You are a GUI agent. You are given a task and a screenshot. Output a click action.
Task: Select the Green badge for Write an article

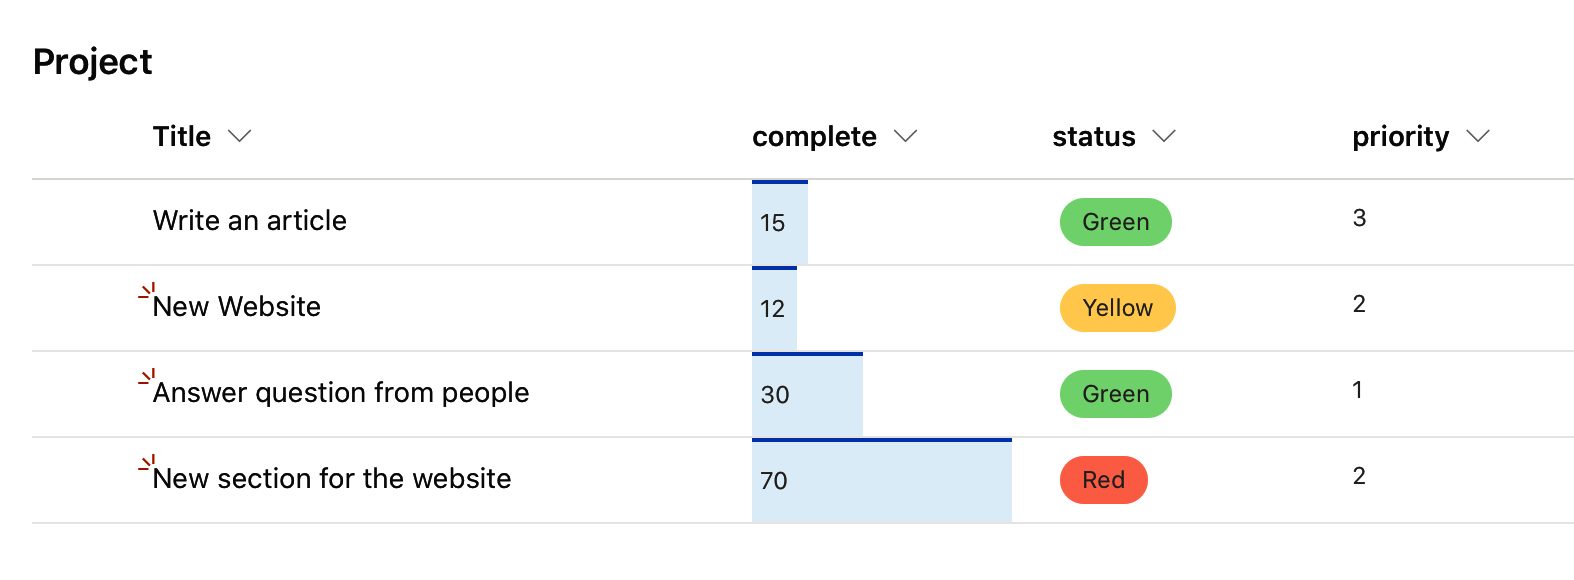[1115, 221]
